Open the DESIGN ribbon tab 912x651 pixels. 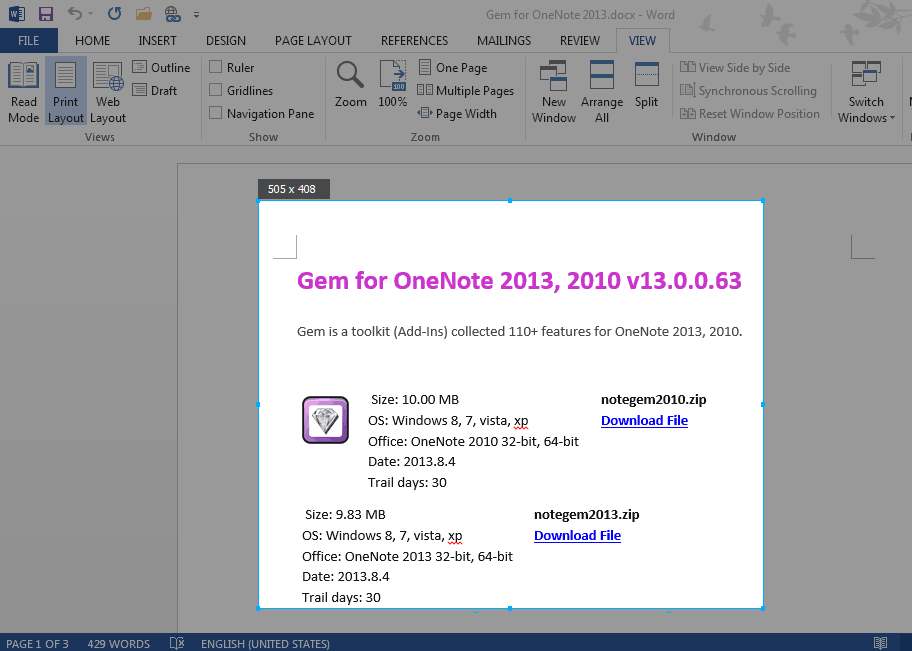click(226, 41)
